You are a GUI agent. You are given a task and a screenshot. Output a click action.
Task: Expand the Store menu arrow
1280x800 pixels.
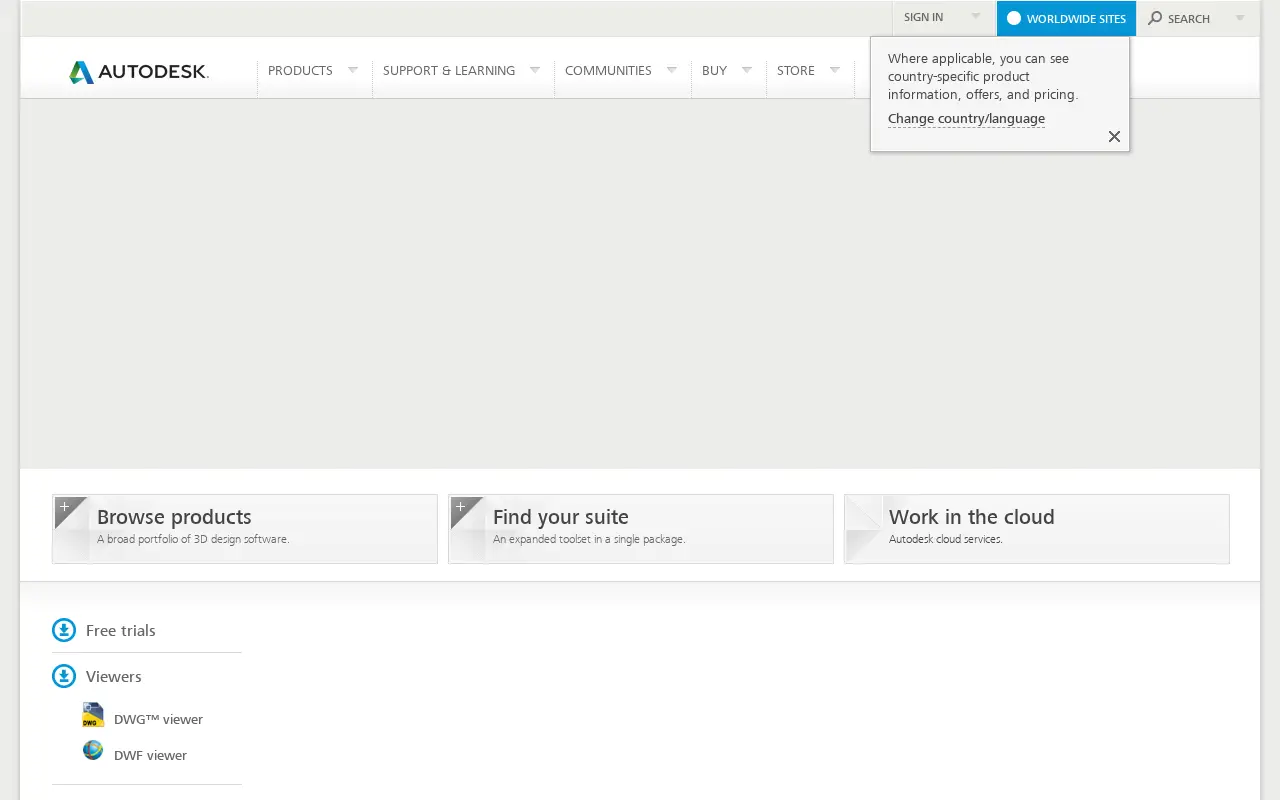(x=834, y=70)
